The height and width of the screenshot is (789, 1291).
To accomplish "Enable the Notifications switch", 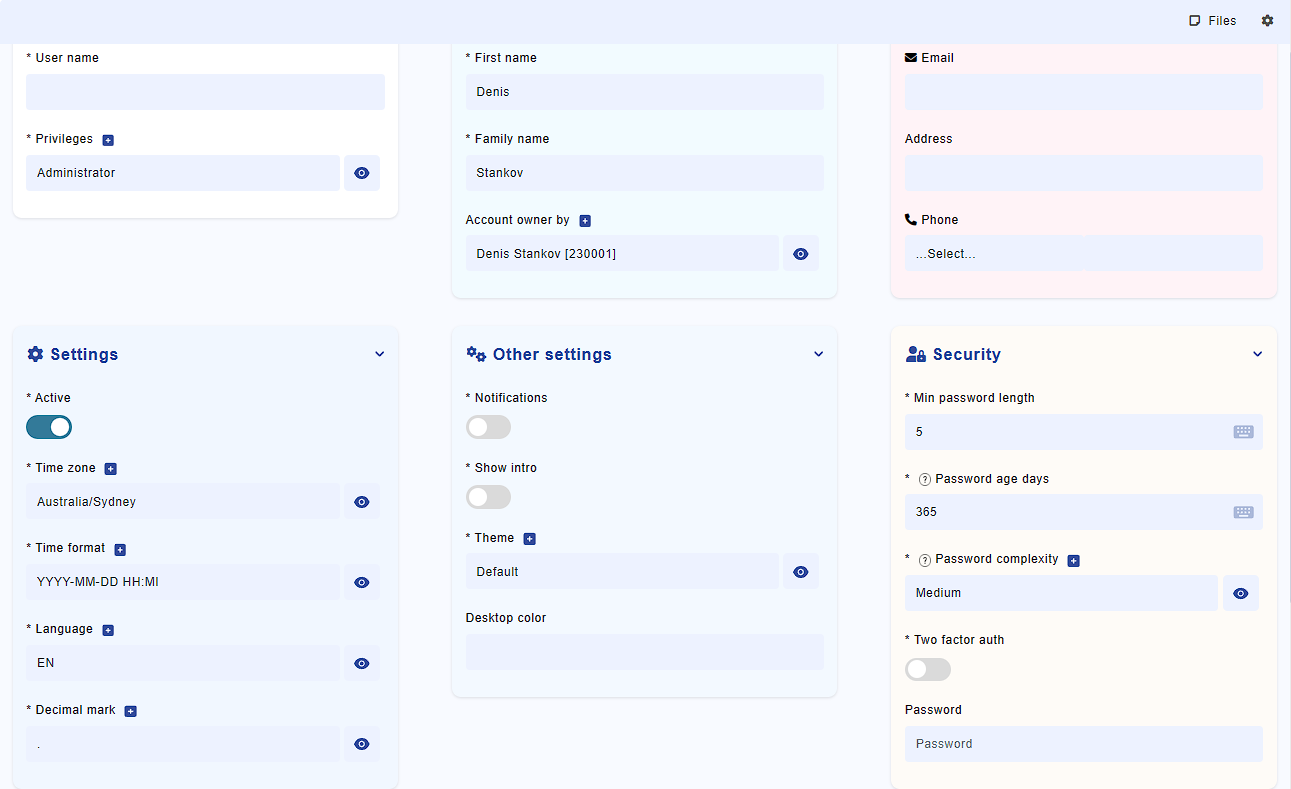I will [488, 428].
